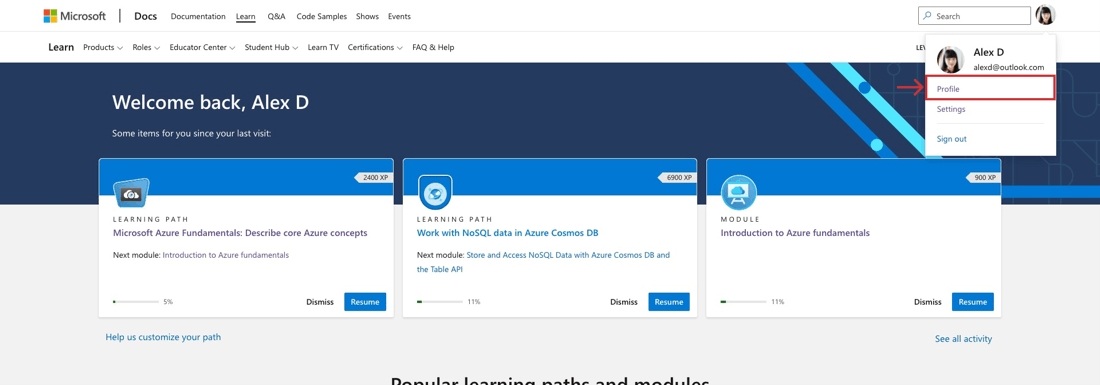Click the alexd@outlook.com email text

pyautogui.click(x=1008, y=67)
